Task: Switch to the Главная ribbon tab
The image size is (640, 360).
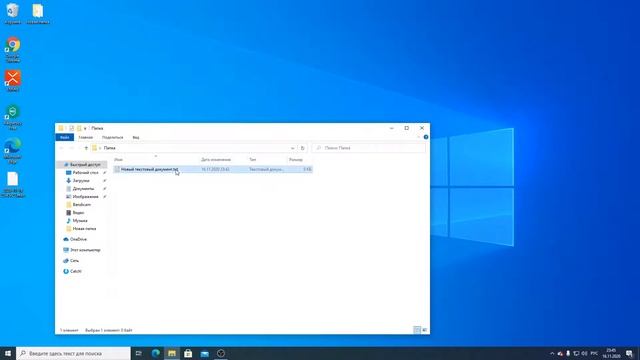Action: [x=86, y=138]
